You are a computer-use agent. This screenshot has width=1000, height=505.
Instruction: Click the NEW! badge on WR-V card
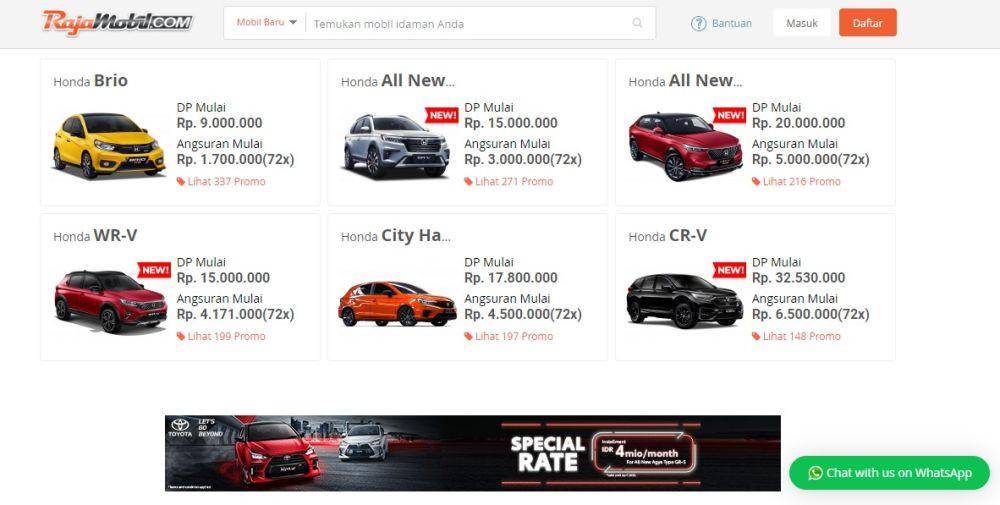(154, 270)
